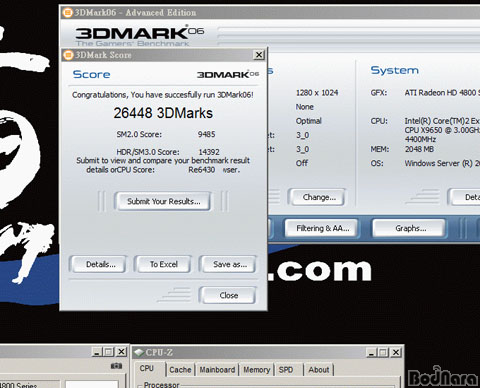The width and height of the screenshot is (480, 388).
Task: Open the Mainboard tab in CPU-Z
Action: (217, 370)
